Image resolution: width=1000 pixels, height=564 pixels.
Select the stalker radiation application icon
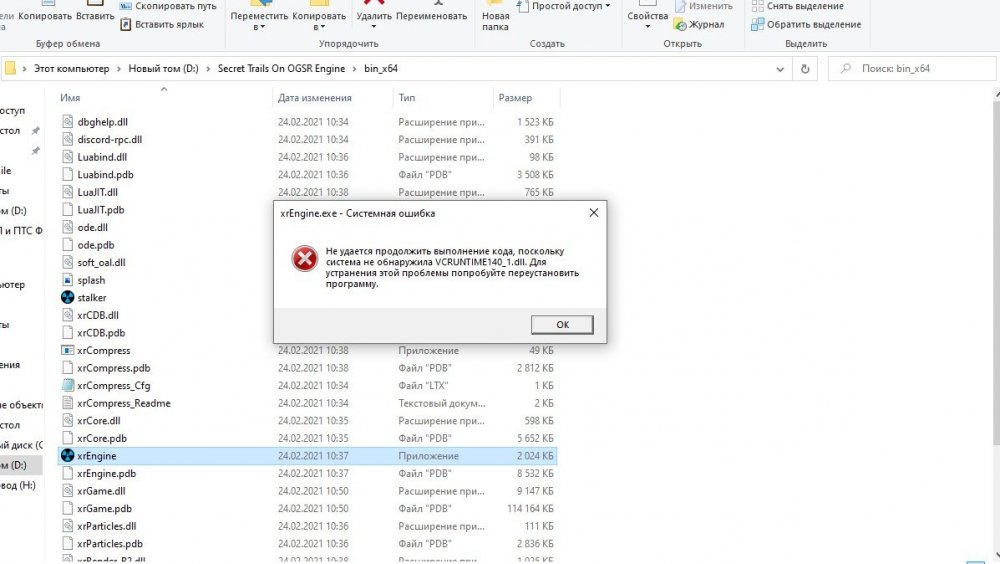point(68,297)
